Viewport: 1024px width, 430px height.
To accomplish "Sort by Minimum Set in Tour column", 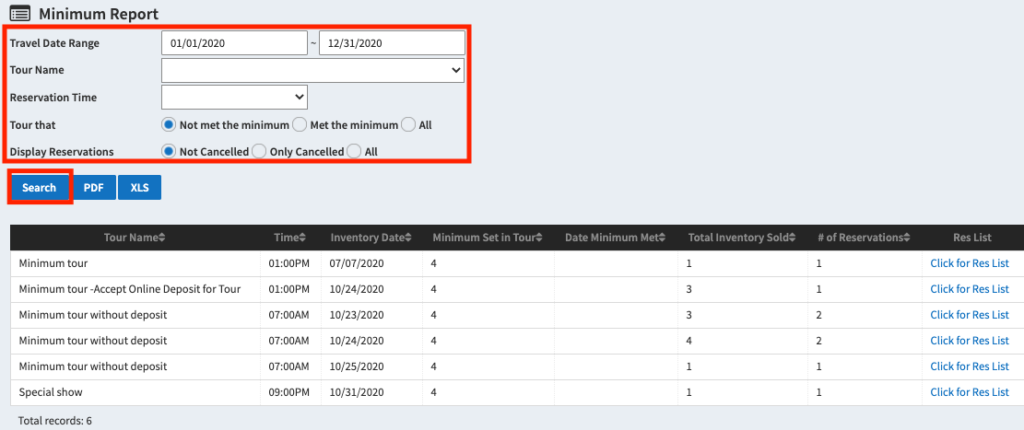I will [x=488, y=238].
